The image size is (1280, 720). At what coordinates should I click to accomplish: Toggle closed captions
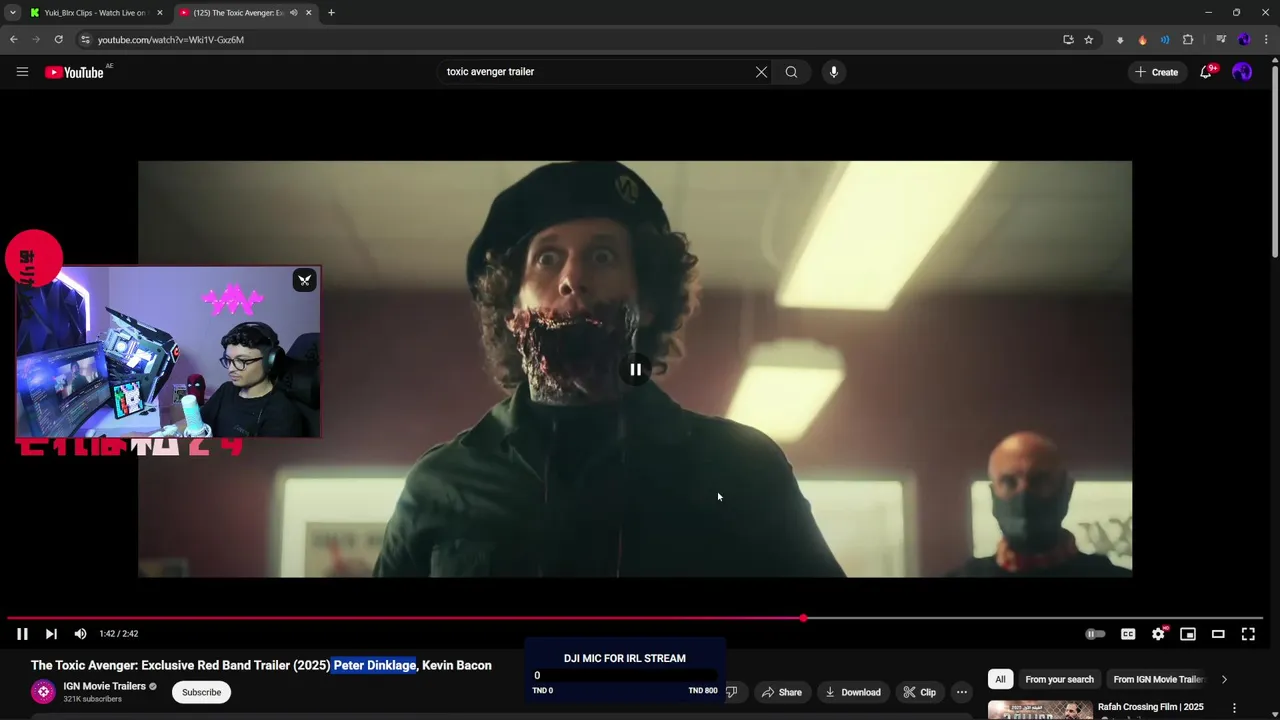[1128, 634]
